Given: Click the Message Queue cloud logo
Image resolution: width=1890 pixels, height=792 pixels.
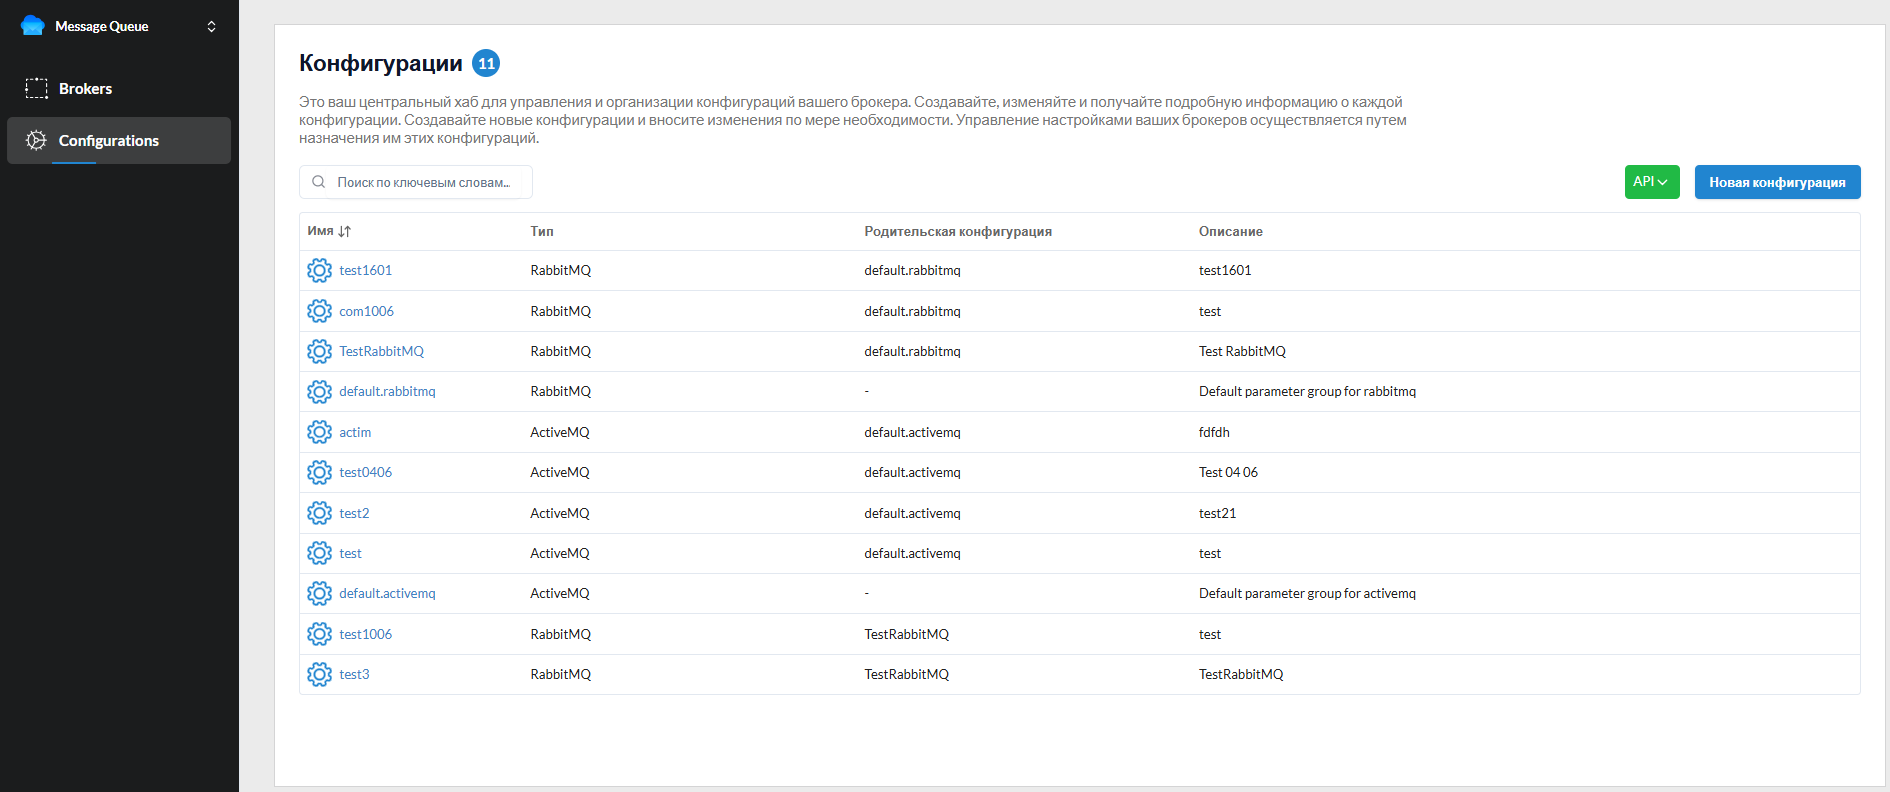Looking at the screenshot, I should click(x=33, y=26).
